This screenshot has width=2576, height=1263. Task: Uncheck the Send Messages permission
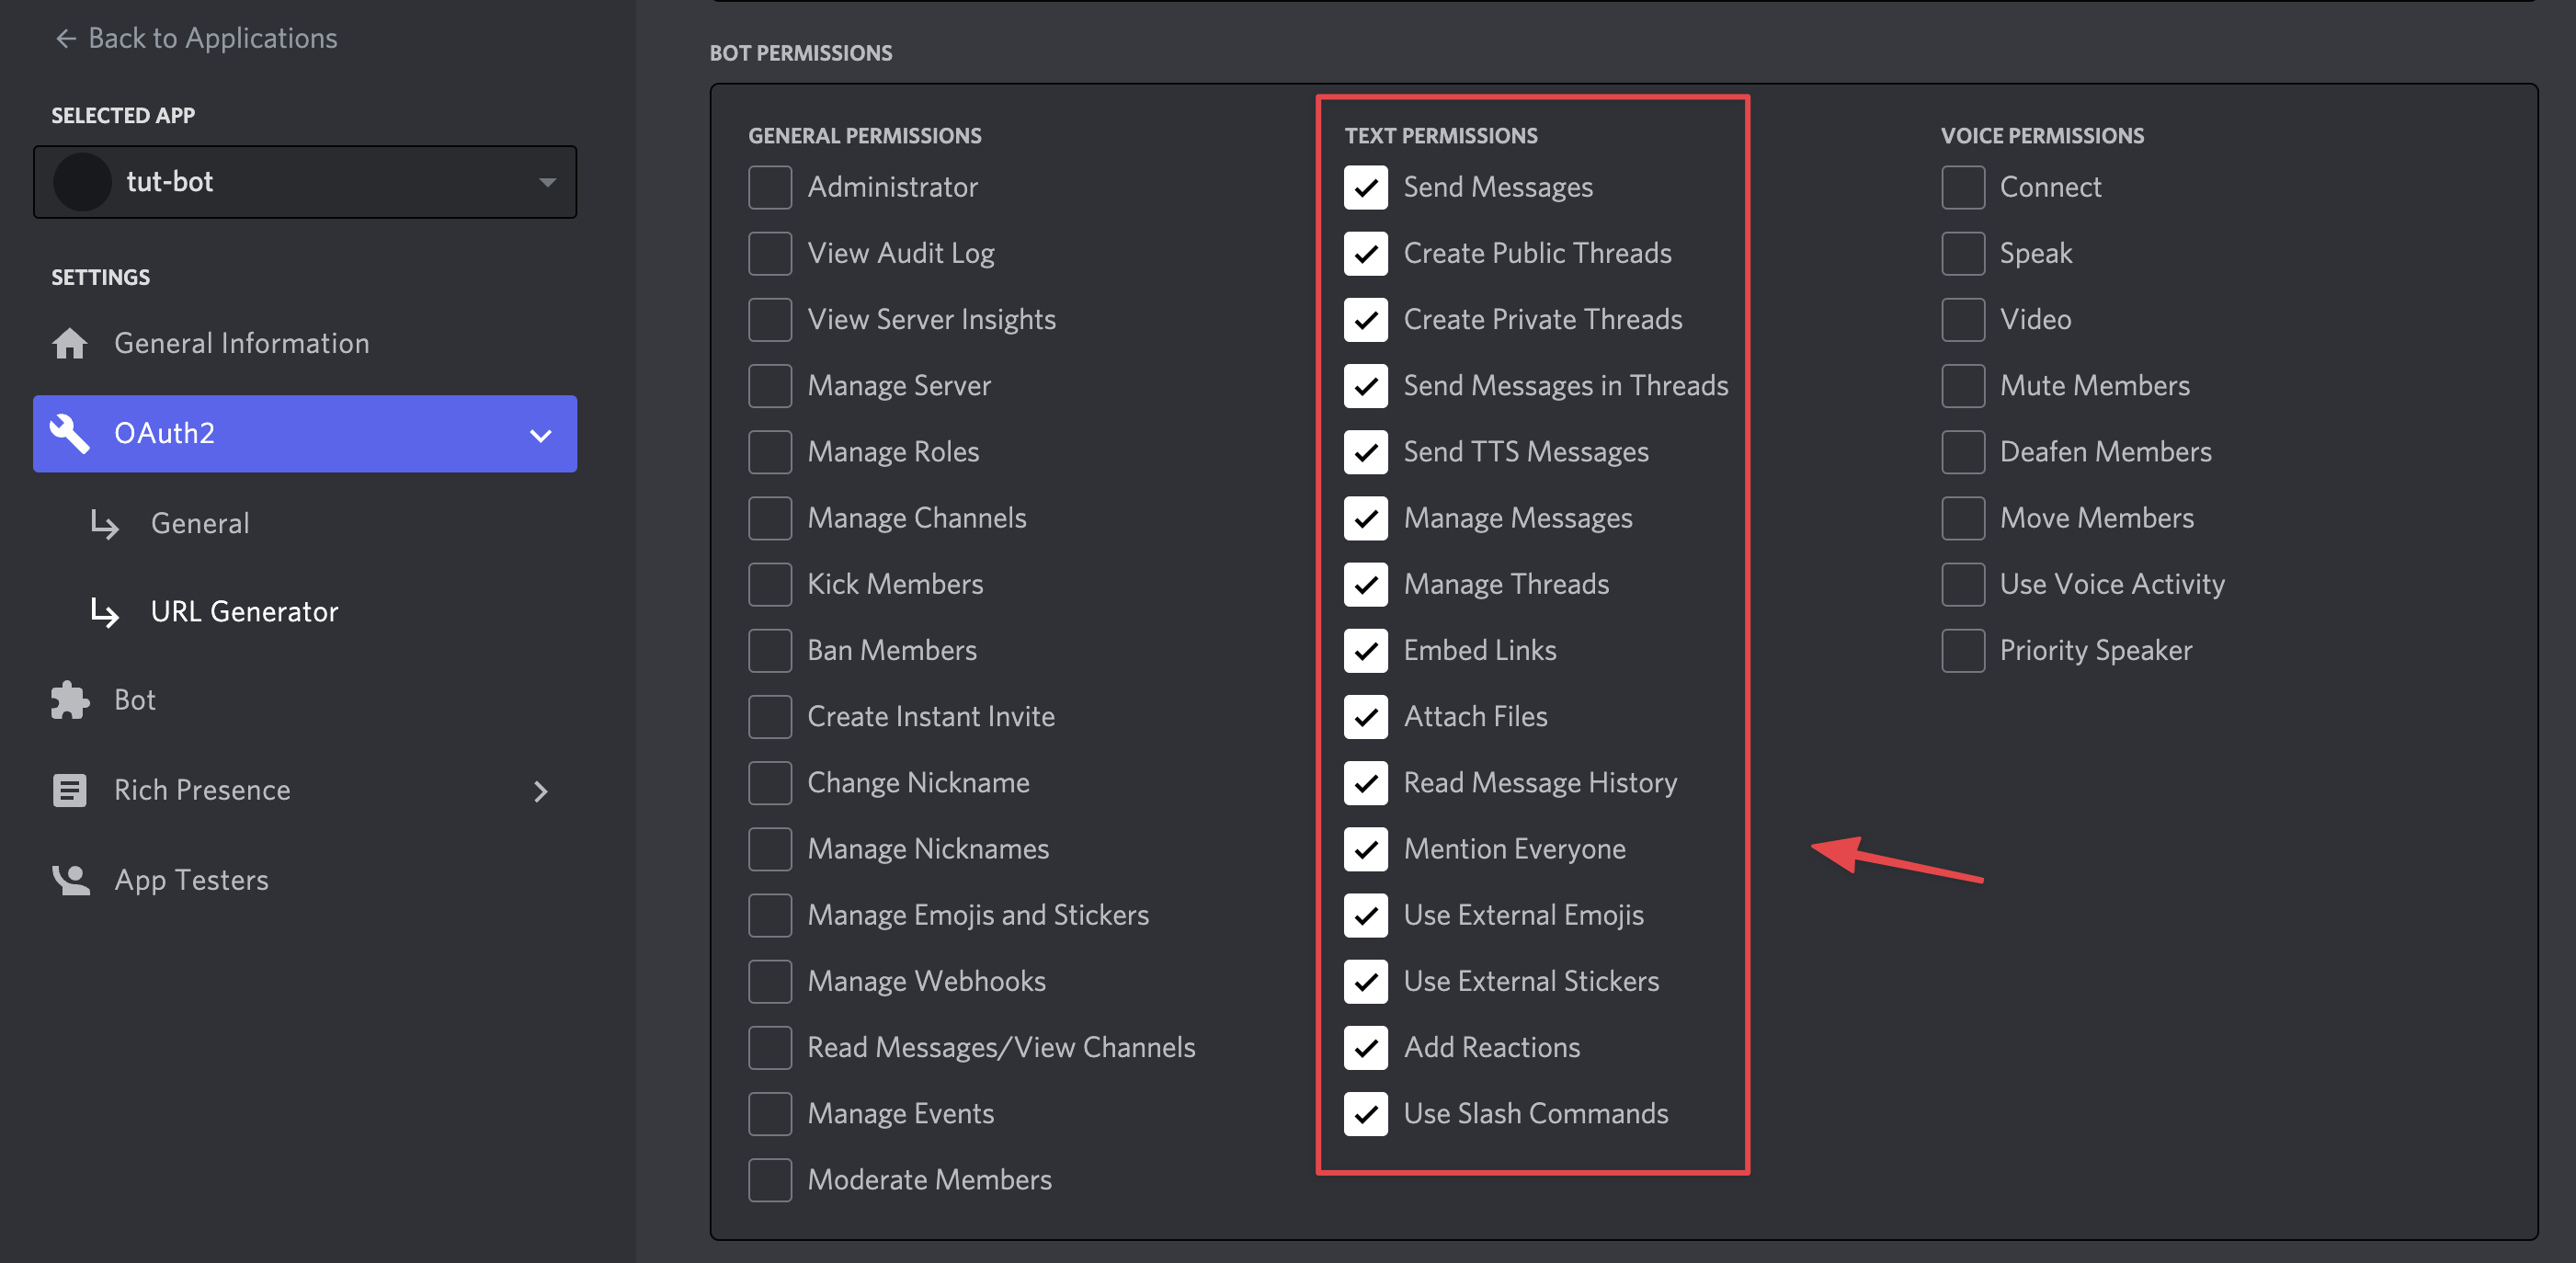[x=1365, y=187]
